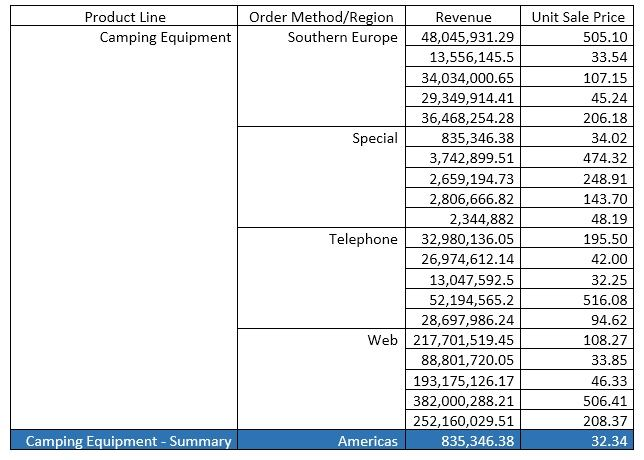The width and height of the screenshot is (644, 460).
Task: Select the Order Method/Region column header
Action: click(321, 17)
